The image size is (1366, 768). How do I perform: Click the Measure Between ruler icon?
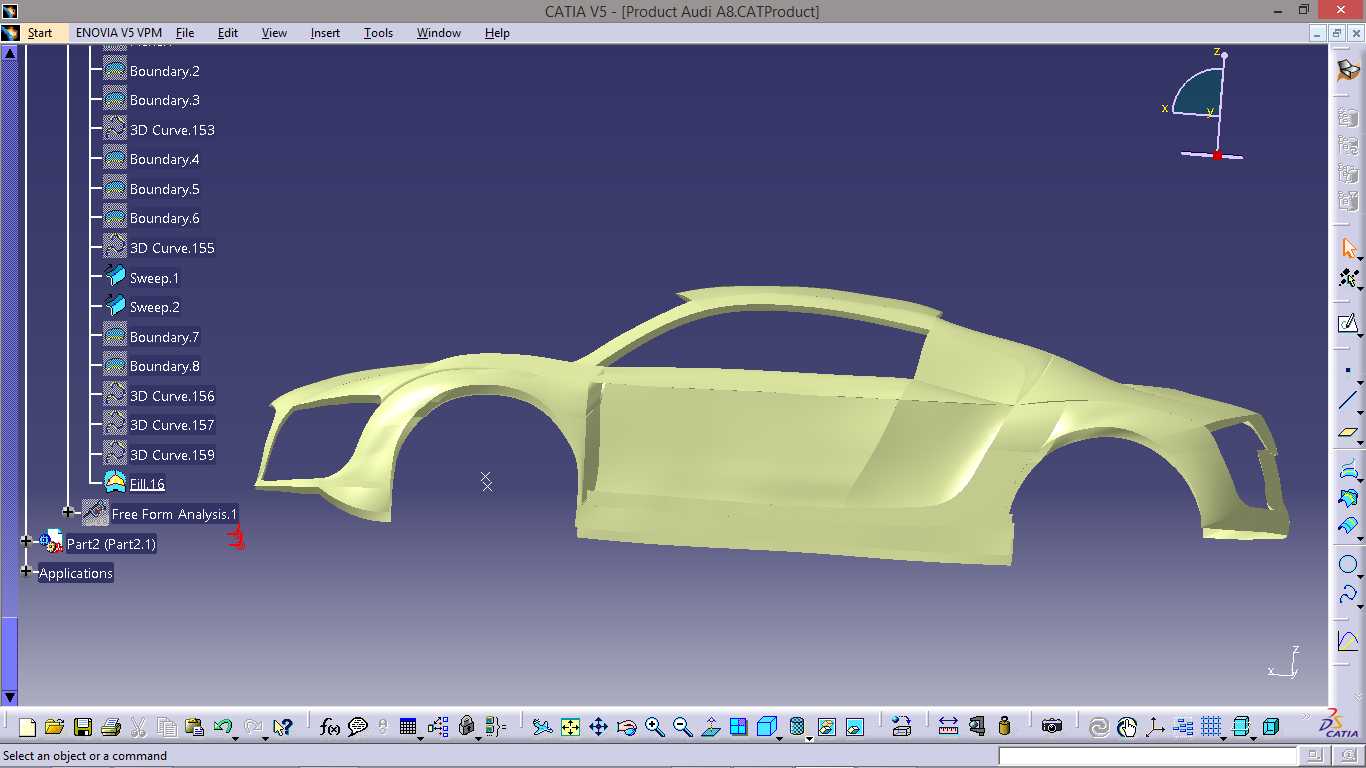(948, 727)
